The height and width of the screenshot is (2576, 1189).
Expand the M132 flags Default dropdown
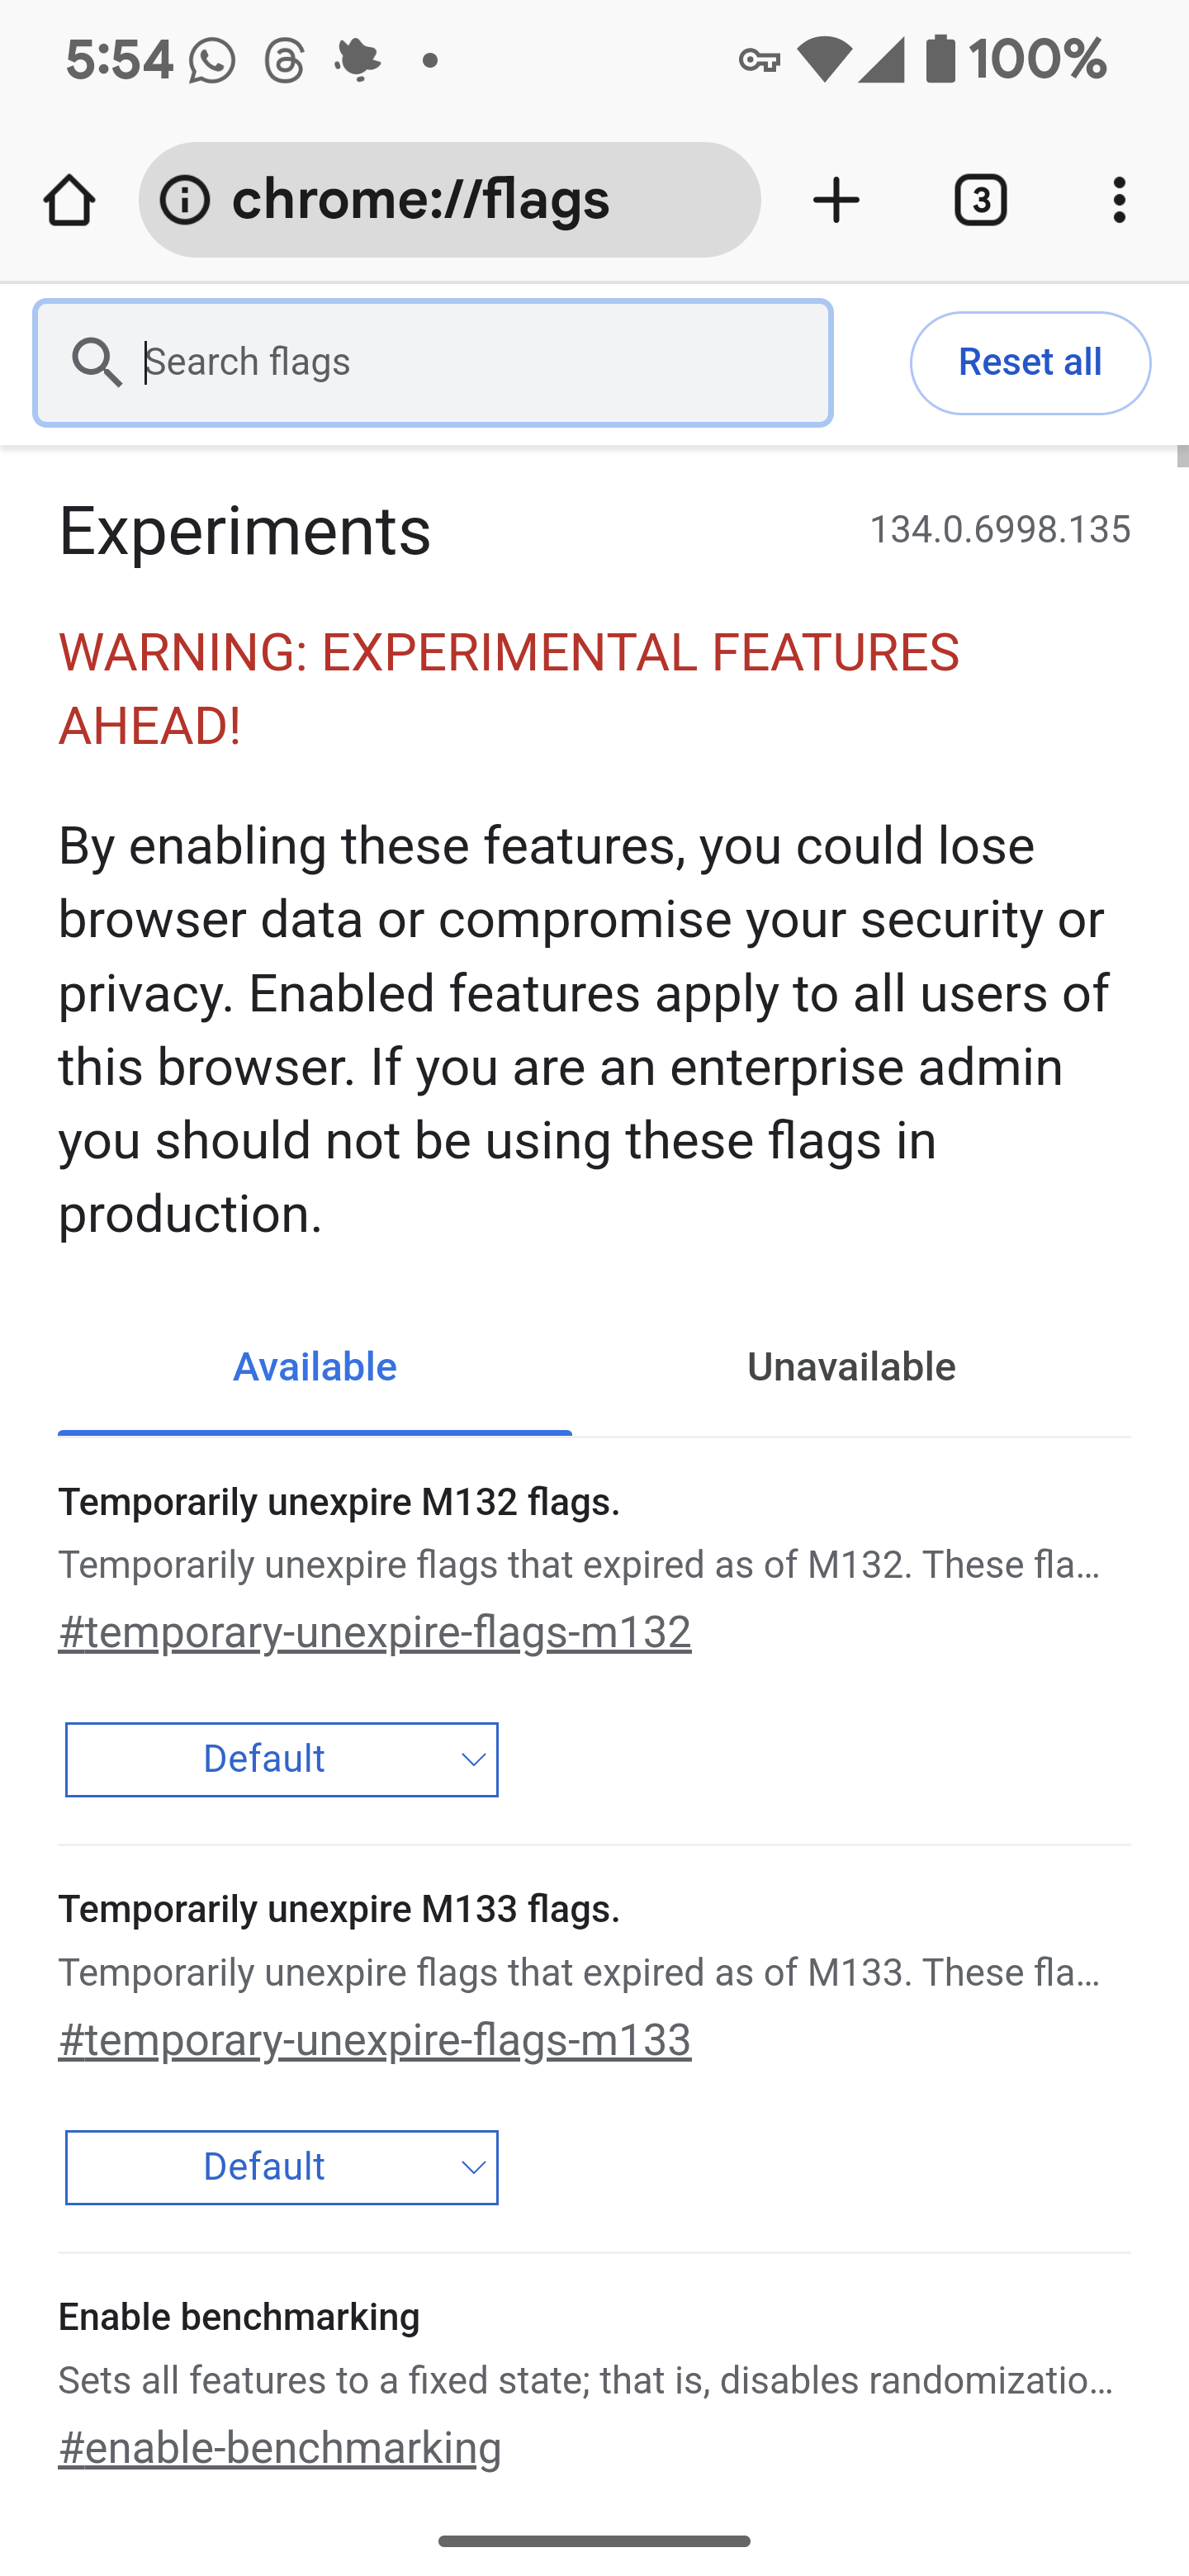(282, 1759)
